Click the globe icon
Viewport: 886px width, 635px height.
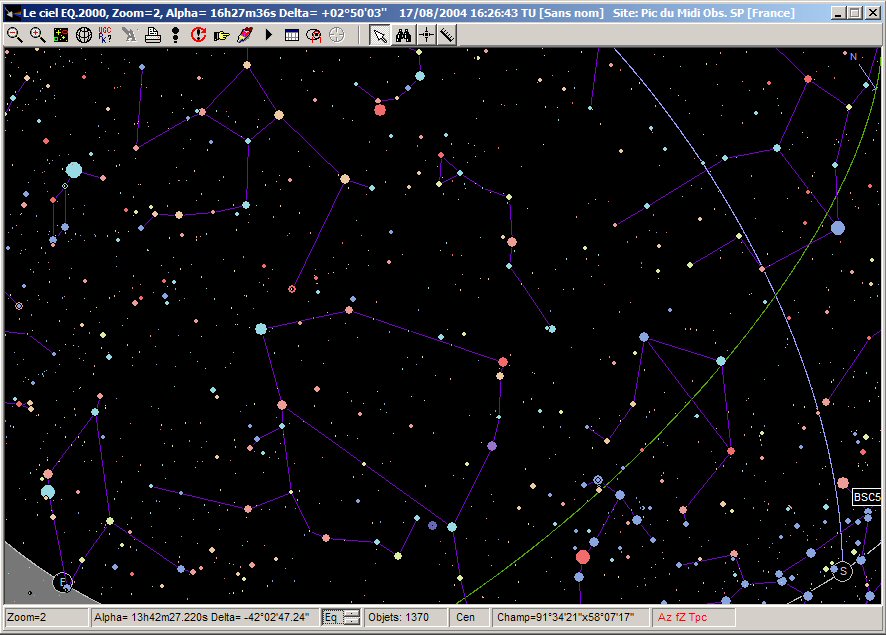(x=84, y=35)
